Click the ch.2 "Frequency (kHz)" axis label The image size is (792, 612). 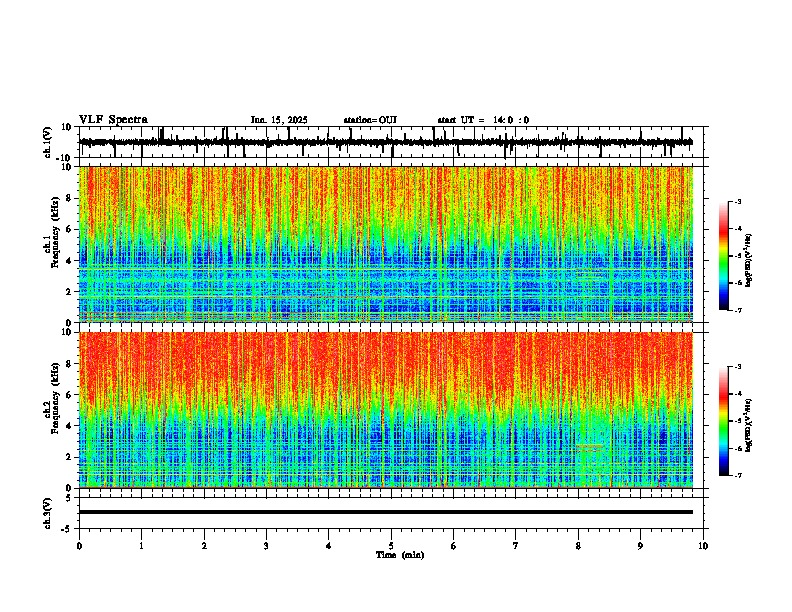point(55,398)
